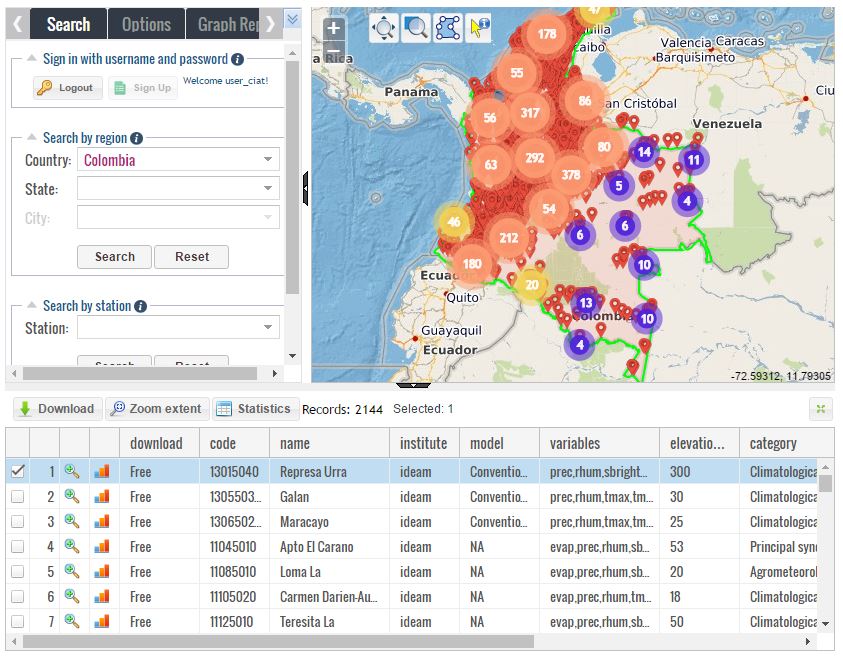Activate the pan map tool
Viewport: 843px width, 658px height.
pos(384,29)
